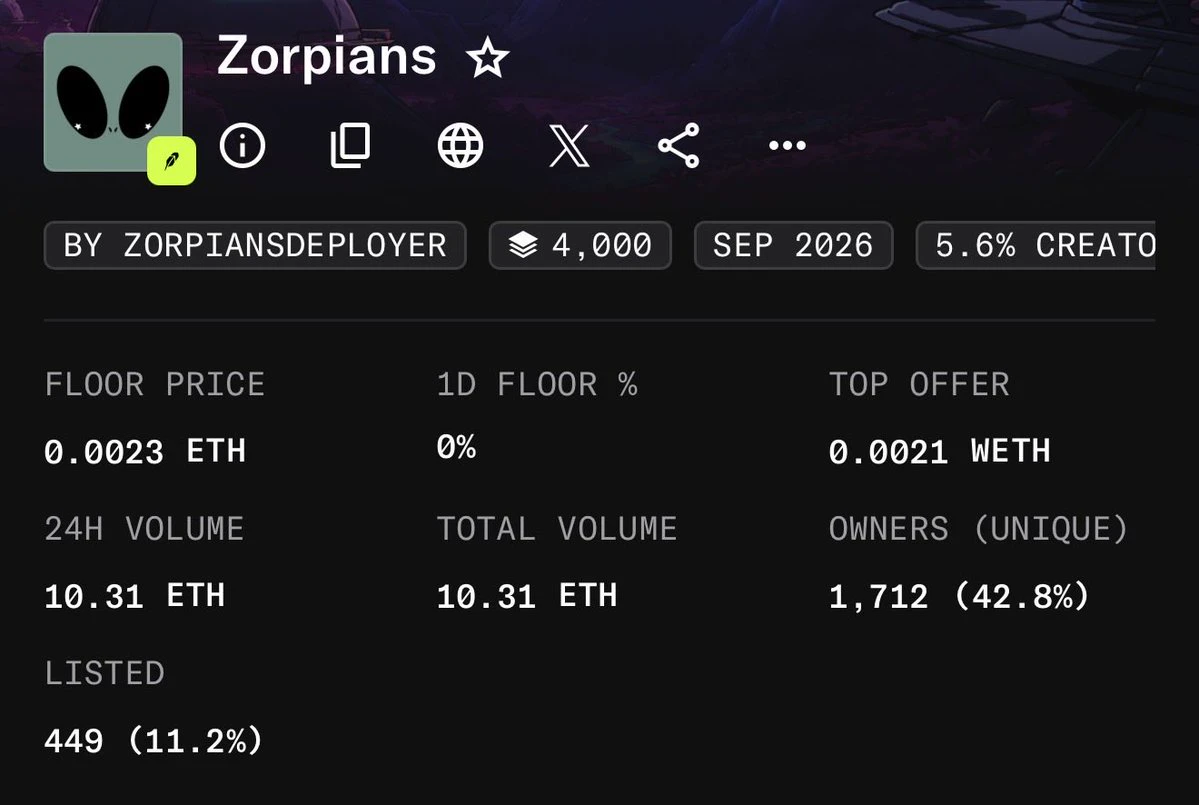Copy contract address with the copy icon
Viewport: 1199px width, 805px height.
(x=350, y=144)
